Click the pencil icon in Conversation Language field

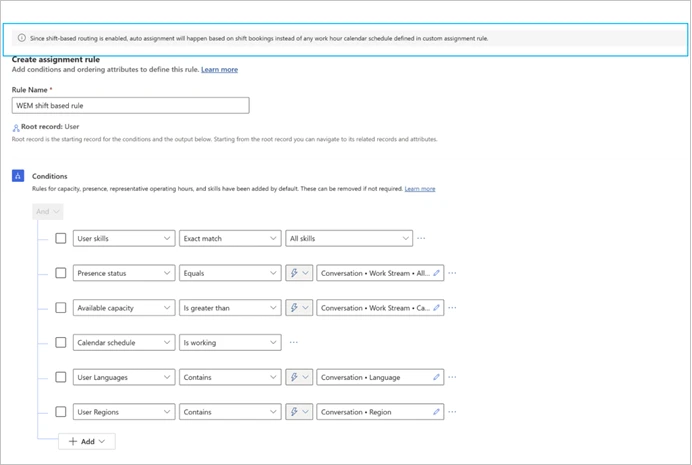coord(436,377)
